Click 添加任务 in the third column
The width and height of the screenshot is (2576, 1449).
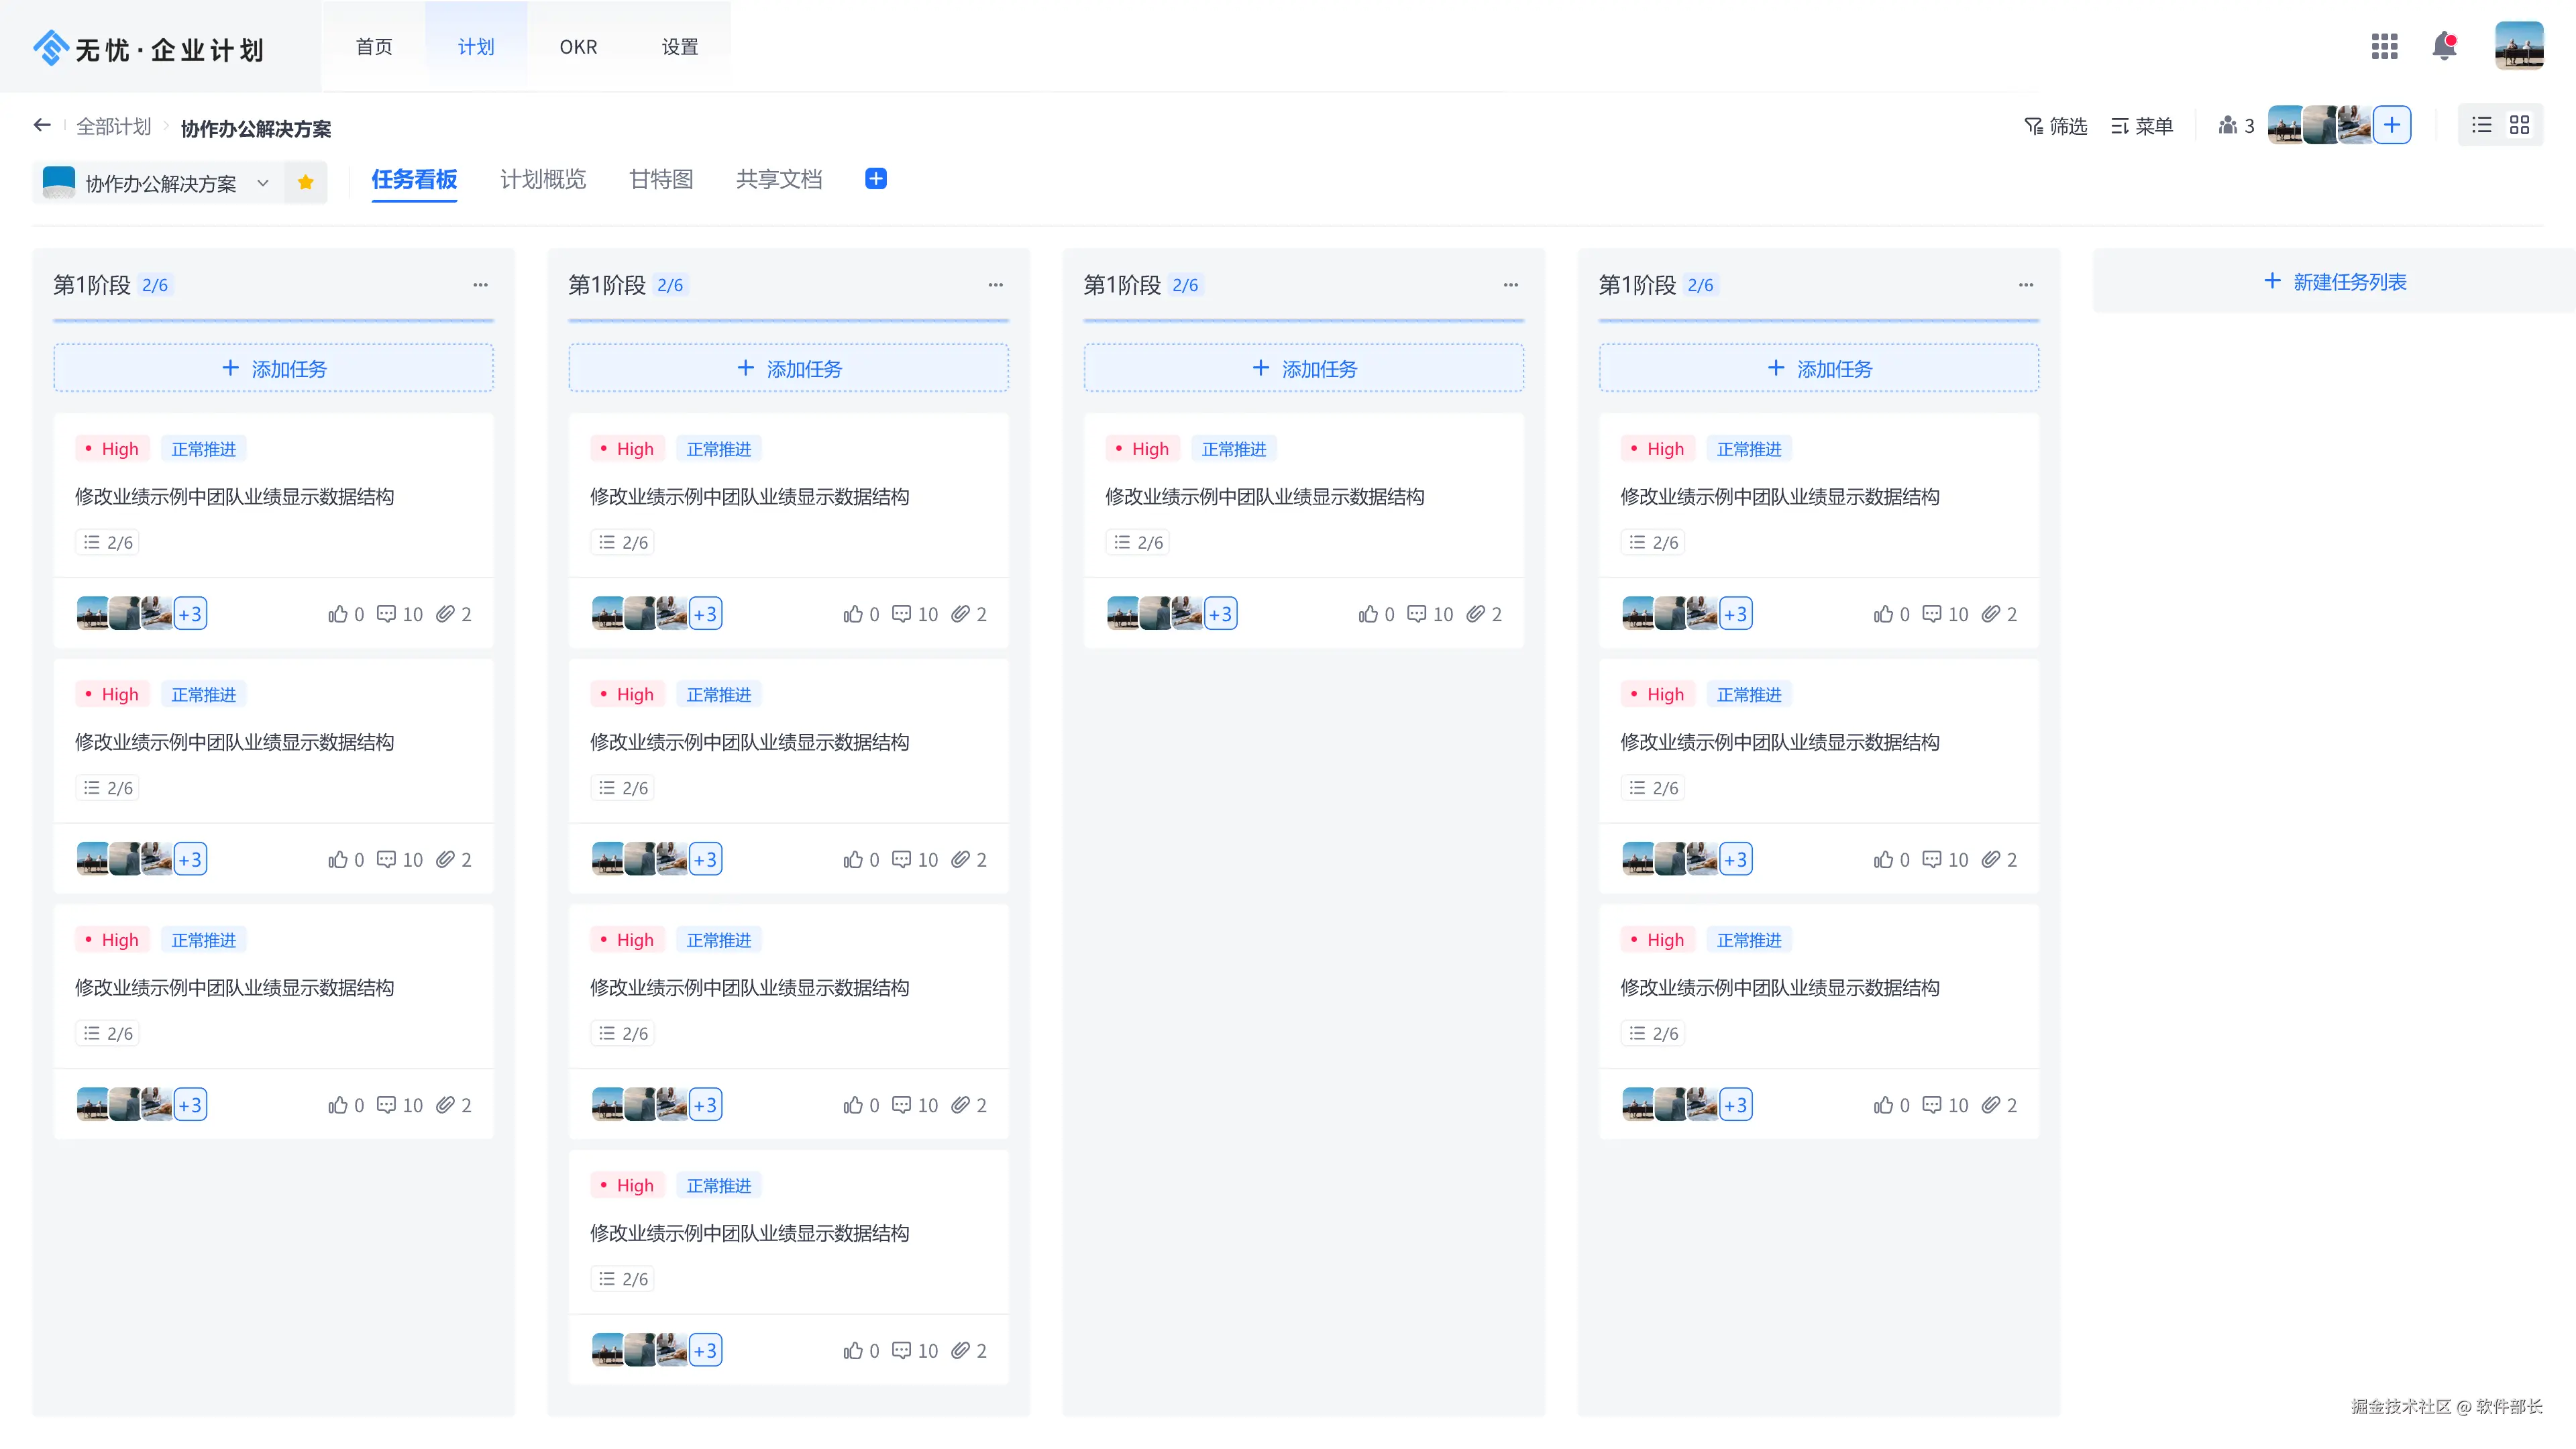(x=1303, y=369)
